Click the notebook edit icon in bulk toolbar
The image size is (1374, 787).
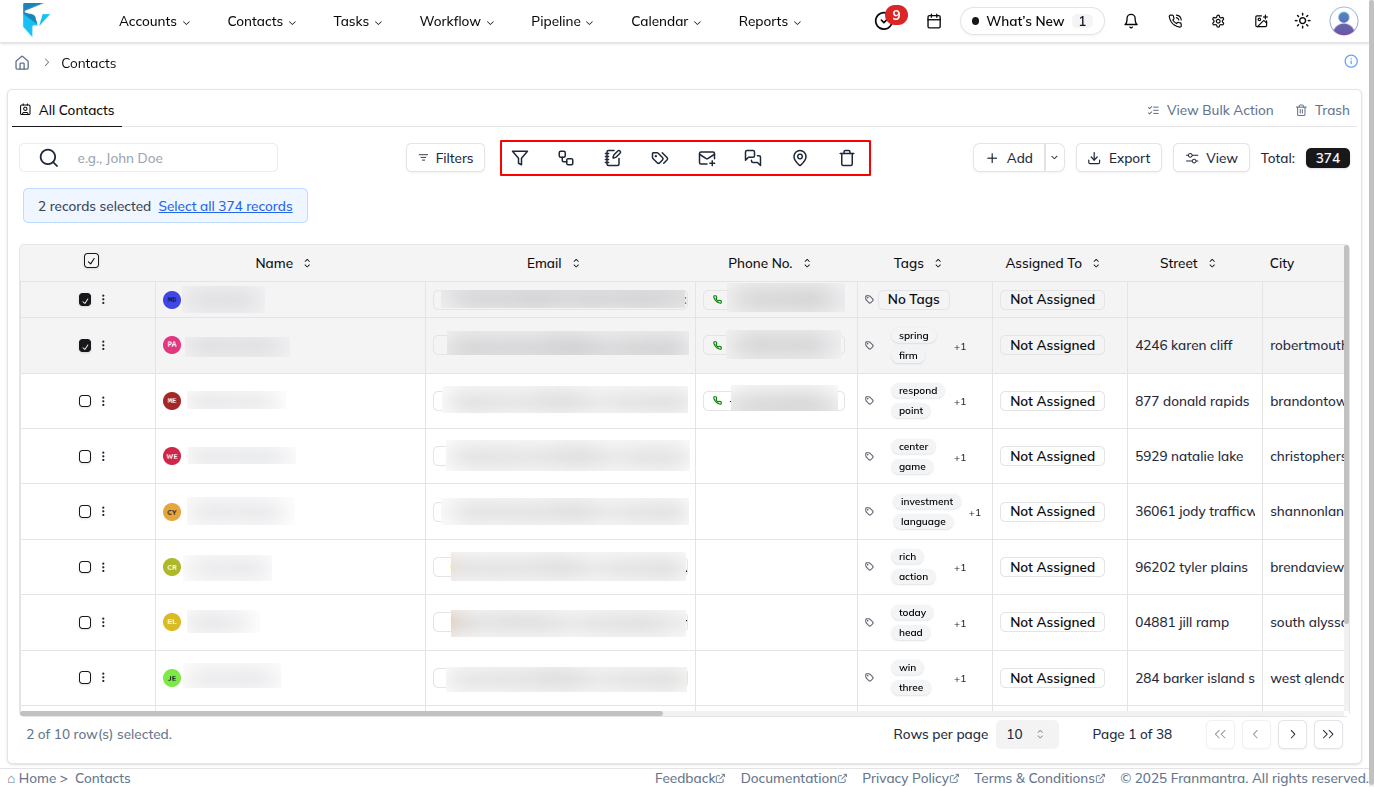coord(613,158)
